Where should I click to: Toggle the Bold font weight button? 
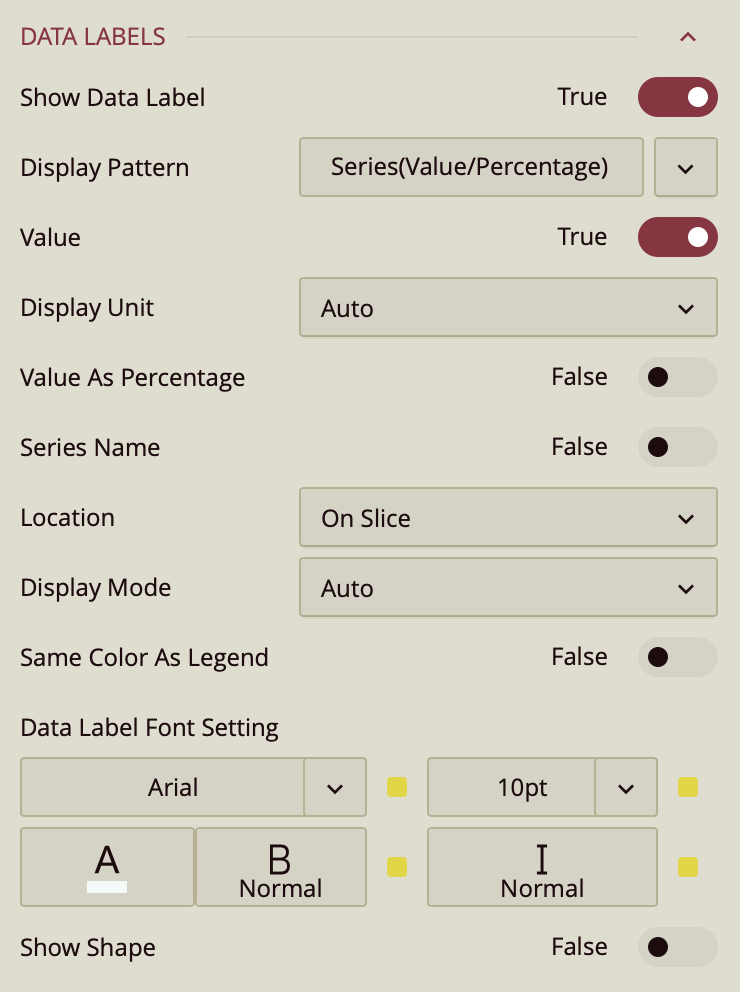(280, 867)
